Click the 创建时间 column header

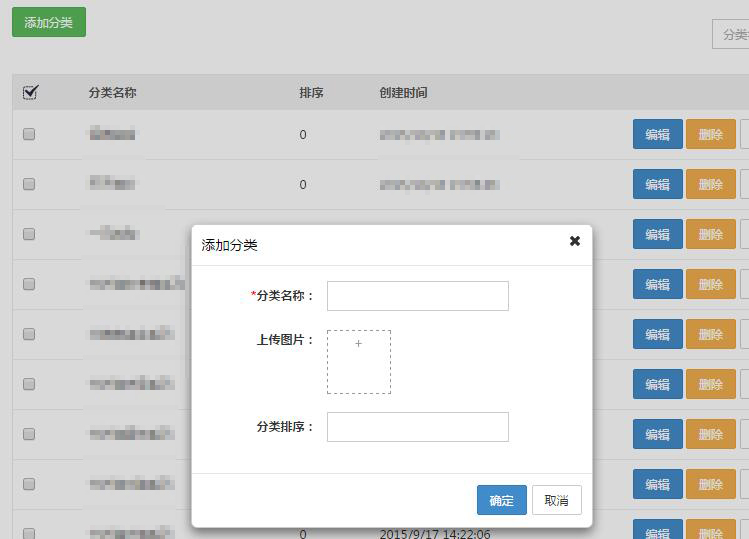click(x=403, y=93)
